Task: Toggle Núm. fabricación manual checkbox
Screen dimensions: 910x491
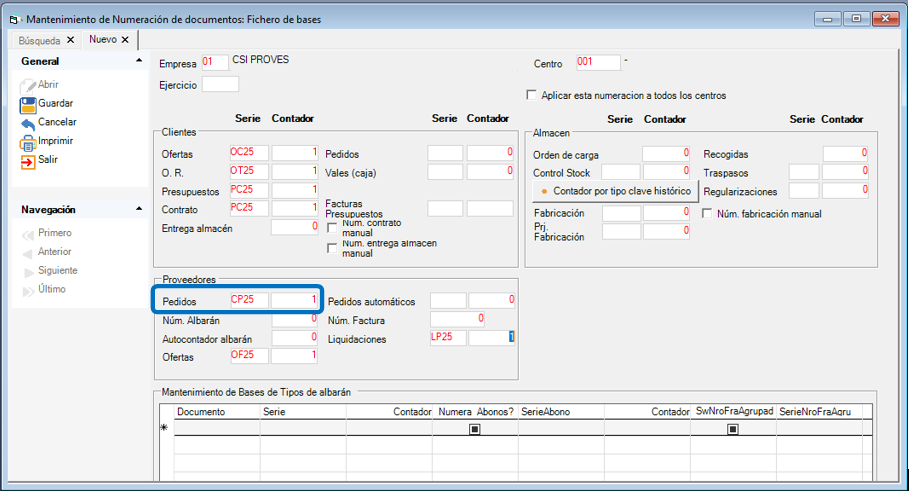Action: [x=707, y=214]
